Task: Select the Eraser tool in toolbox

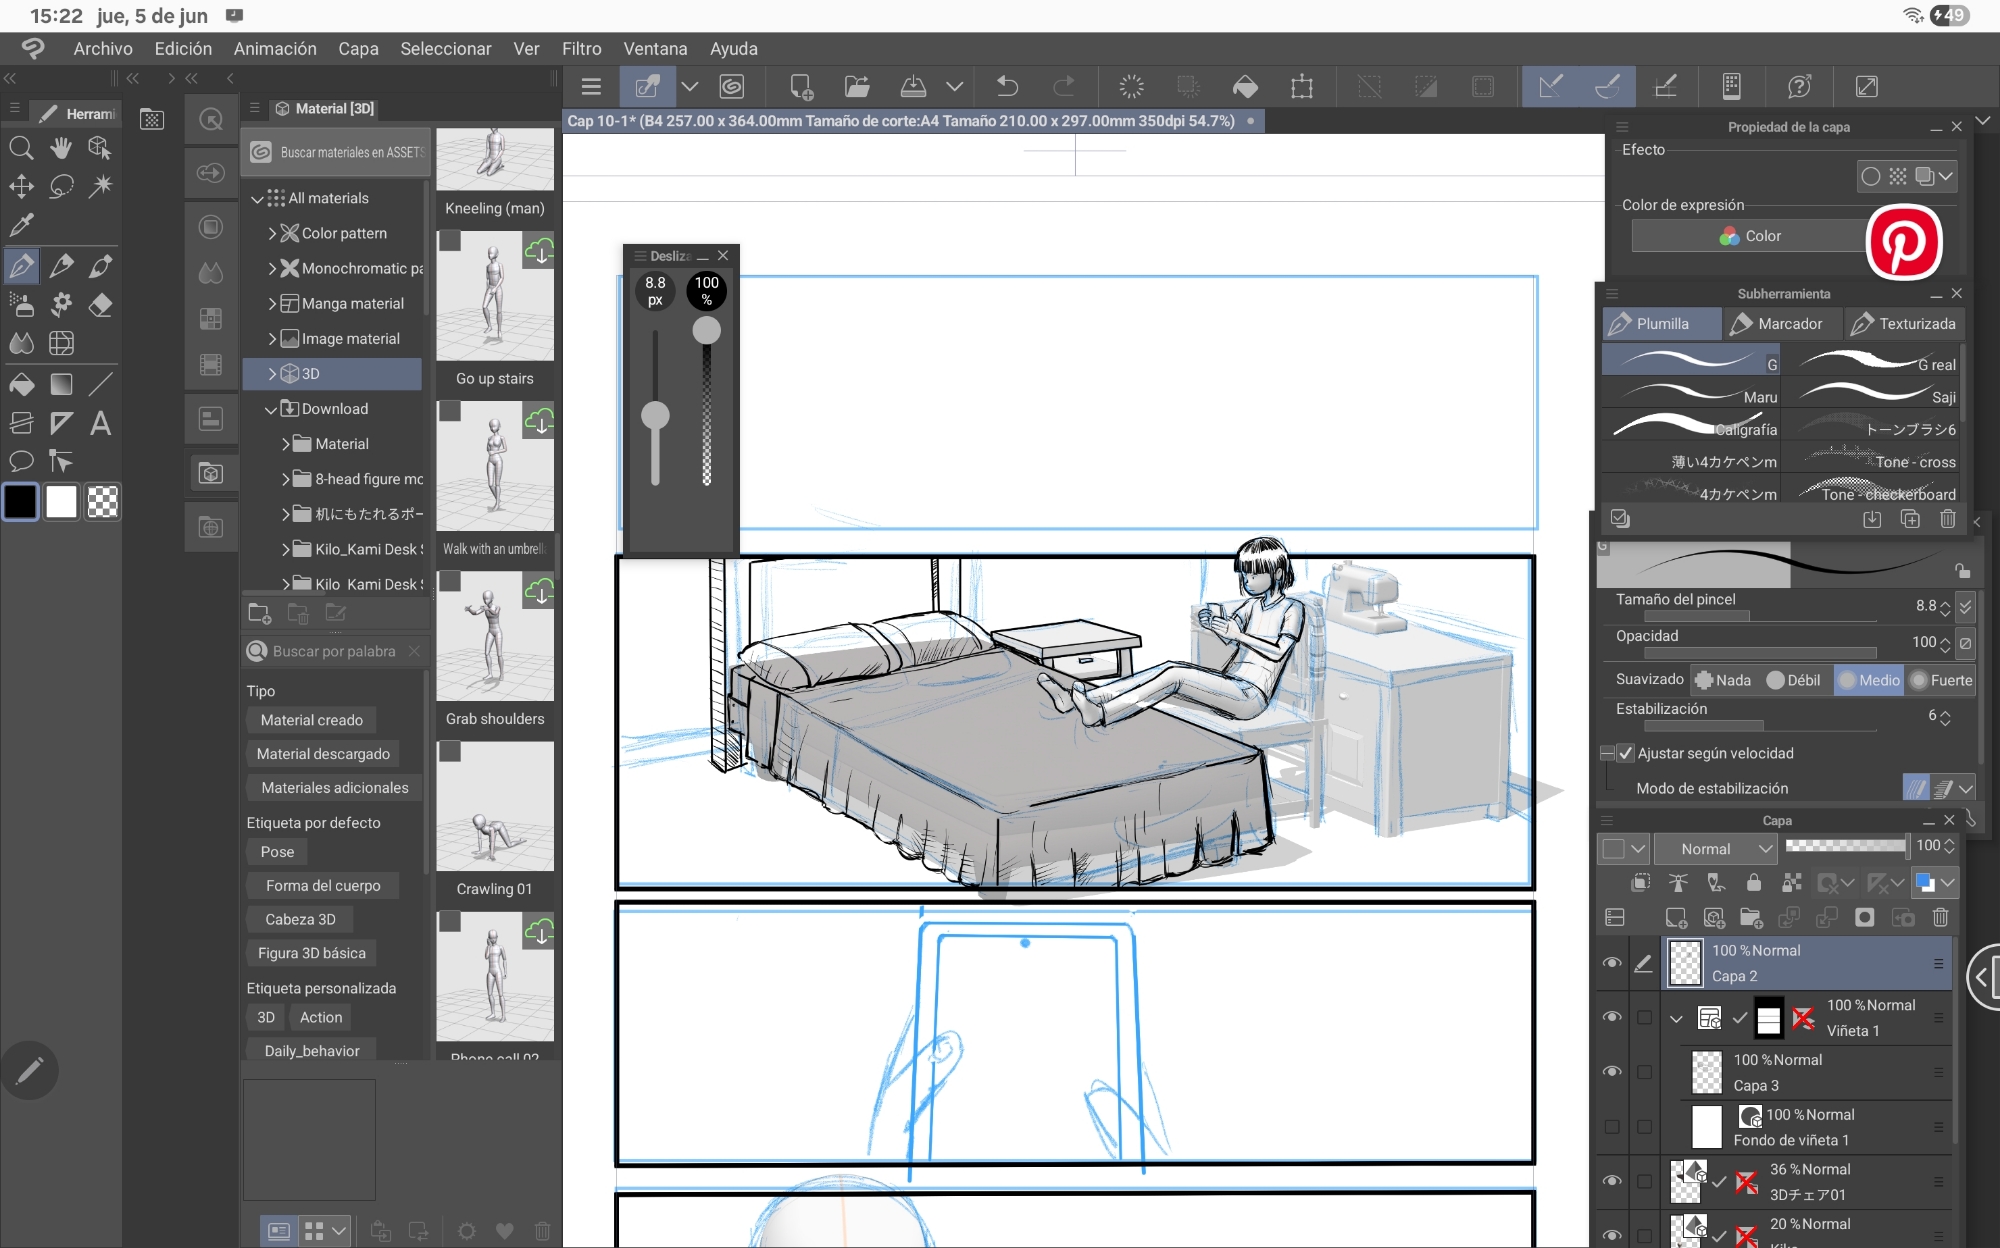Action: [100, 305]
